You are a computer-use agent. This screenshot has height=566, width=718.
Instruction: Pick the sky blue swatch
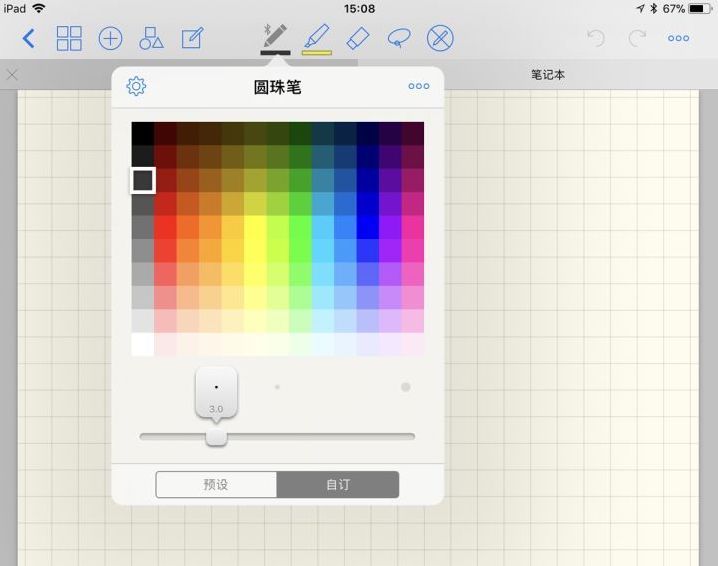click(x=322, y=227)
